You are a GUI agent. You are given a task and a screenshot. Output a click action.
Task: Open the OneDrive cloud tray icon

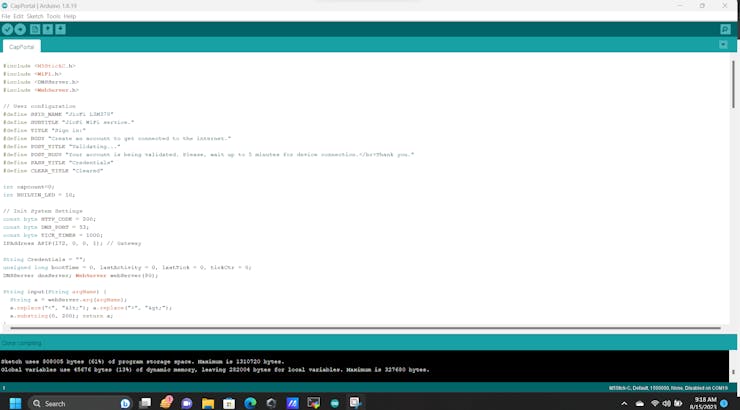pyautogui.click(x=639, y=404)
